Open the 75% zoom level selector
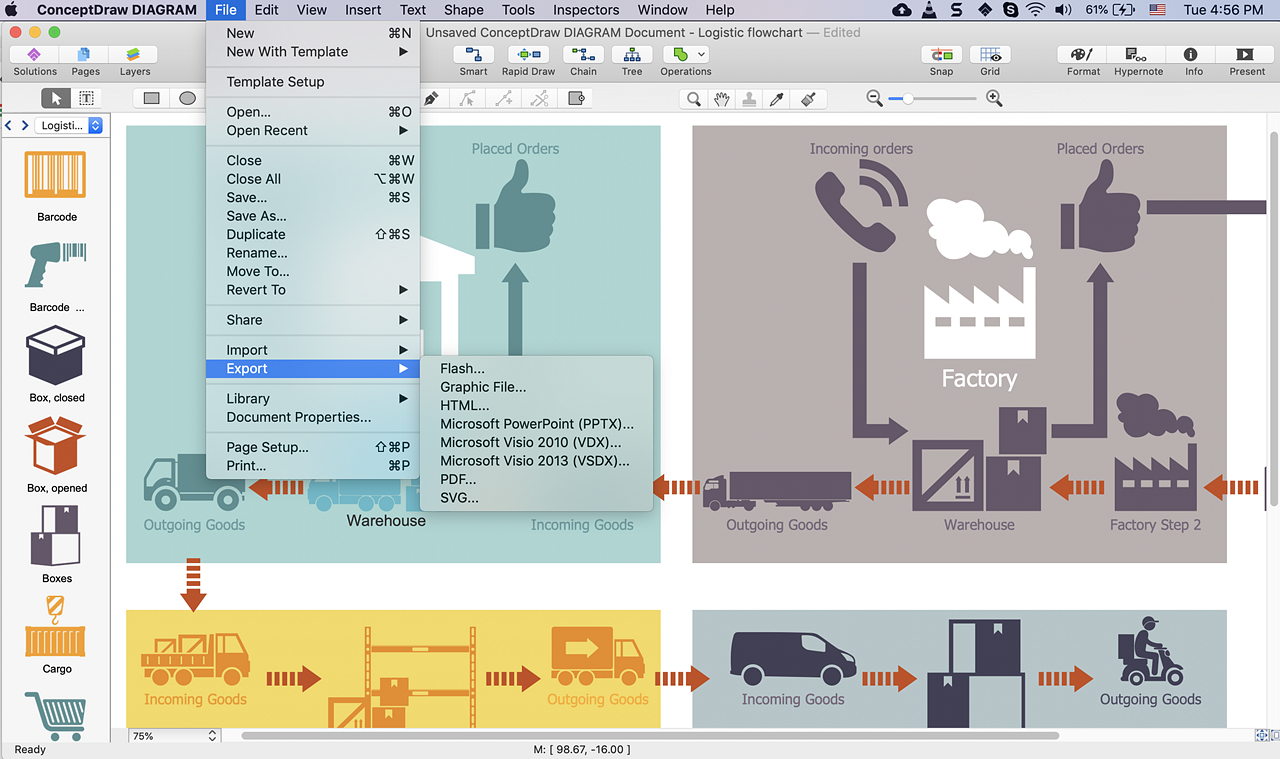 pyautogui.click(x=174, y=736)
